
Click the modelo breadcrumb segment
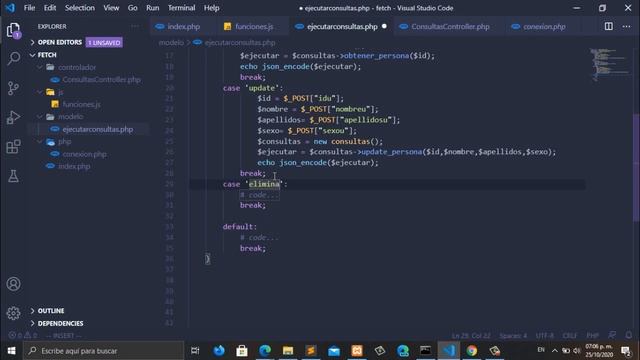pos(171,42)
